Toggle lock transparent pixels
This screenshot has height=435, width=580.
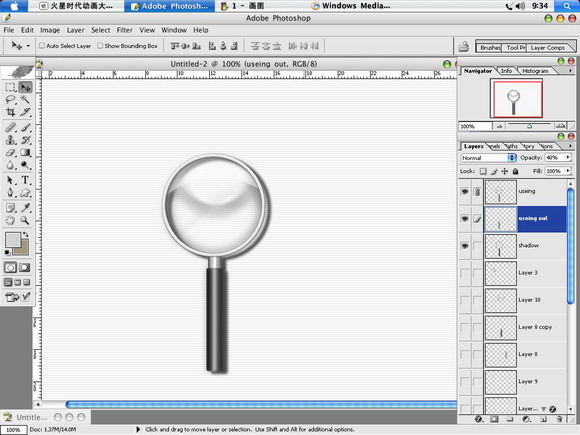(483, 171)
